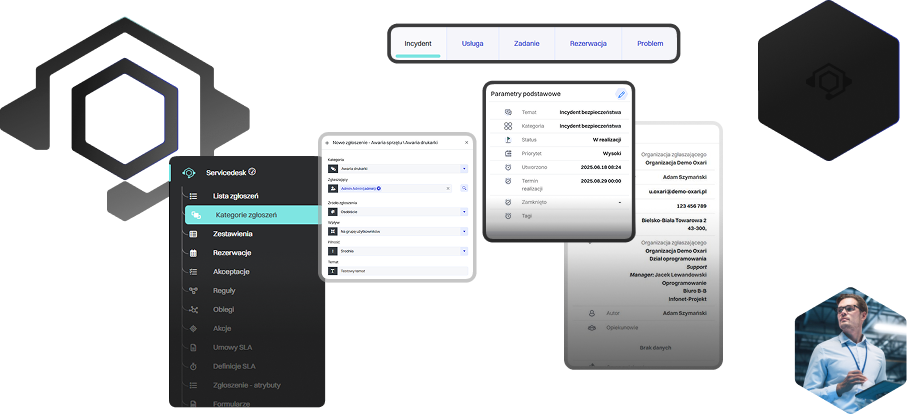Click the search icon beside Zgłaszający field
This screenshot has height=414, width=907.
pos(464,188)
